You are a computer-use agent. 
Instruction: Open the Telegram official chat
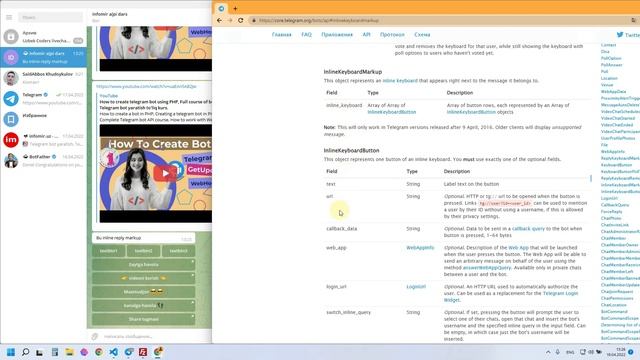[x=43, y=99]
